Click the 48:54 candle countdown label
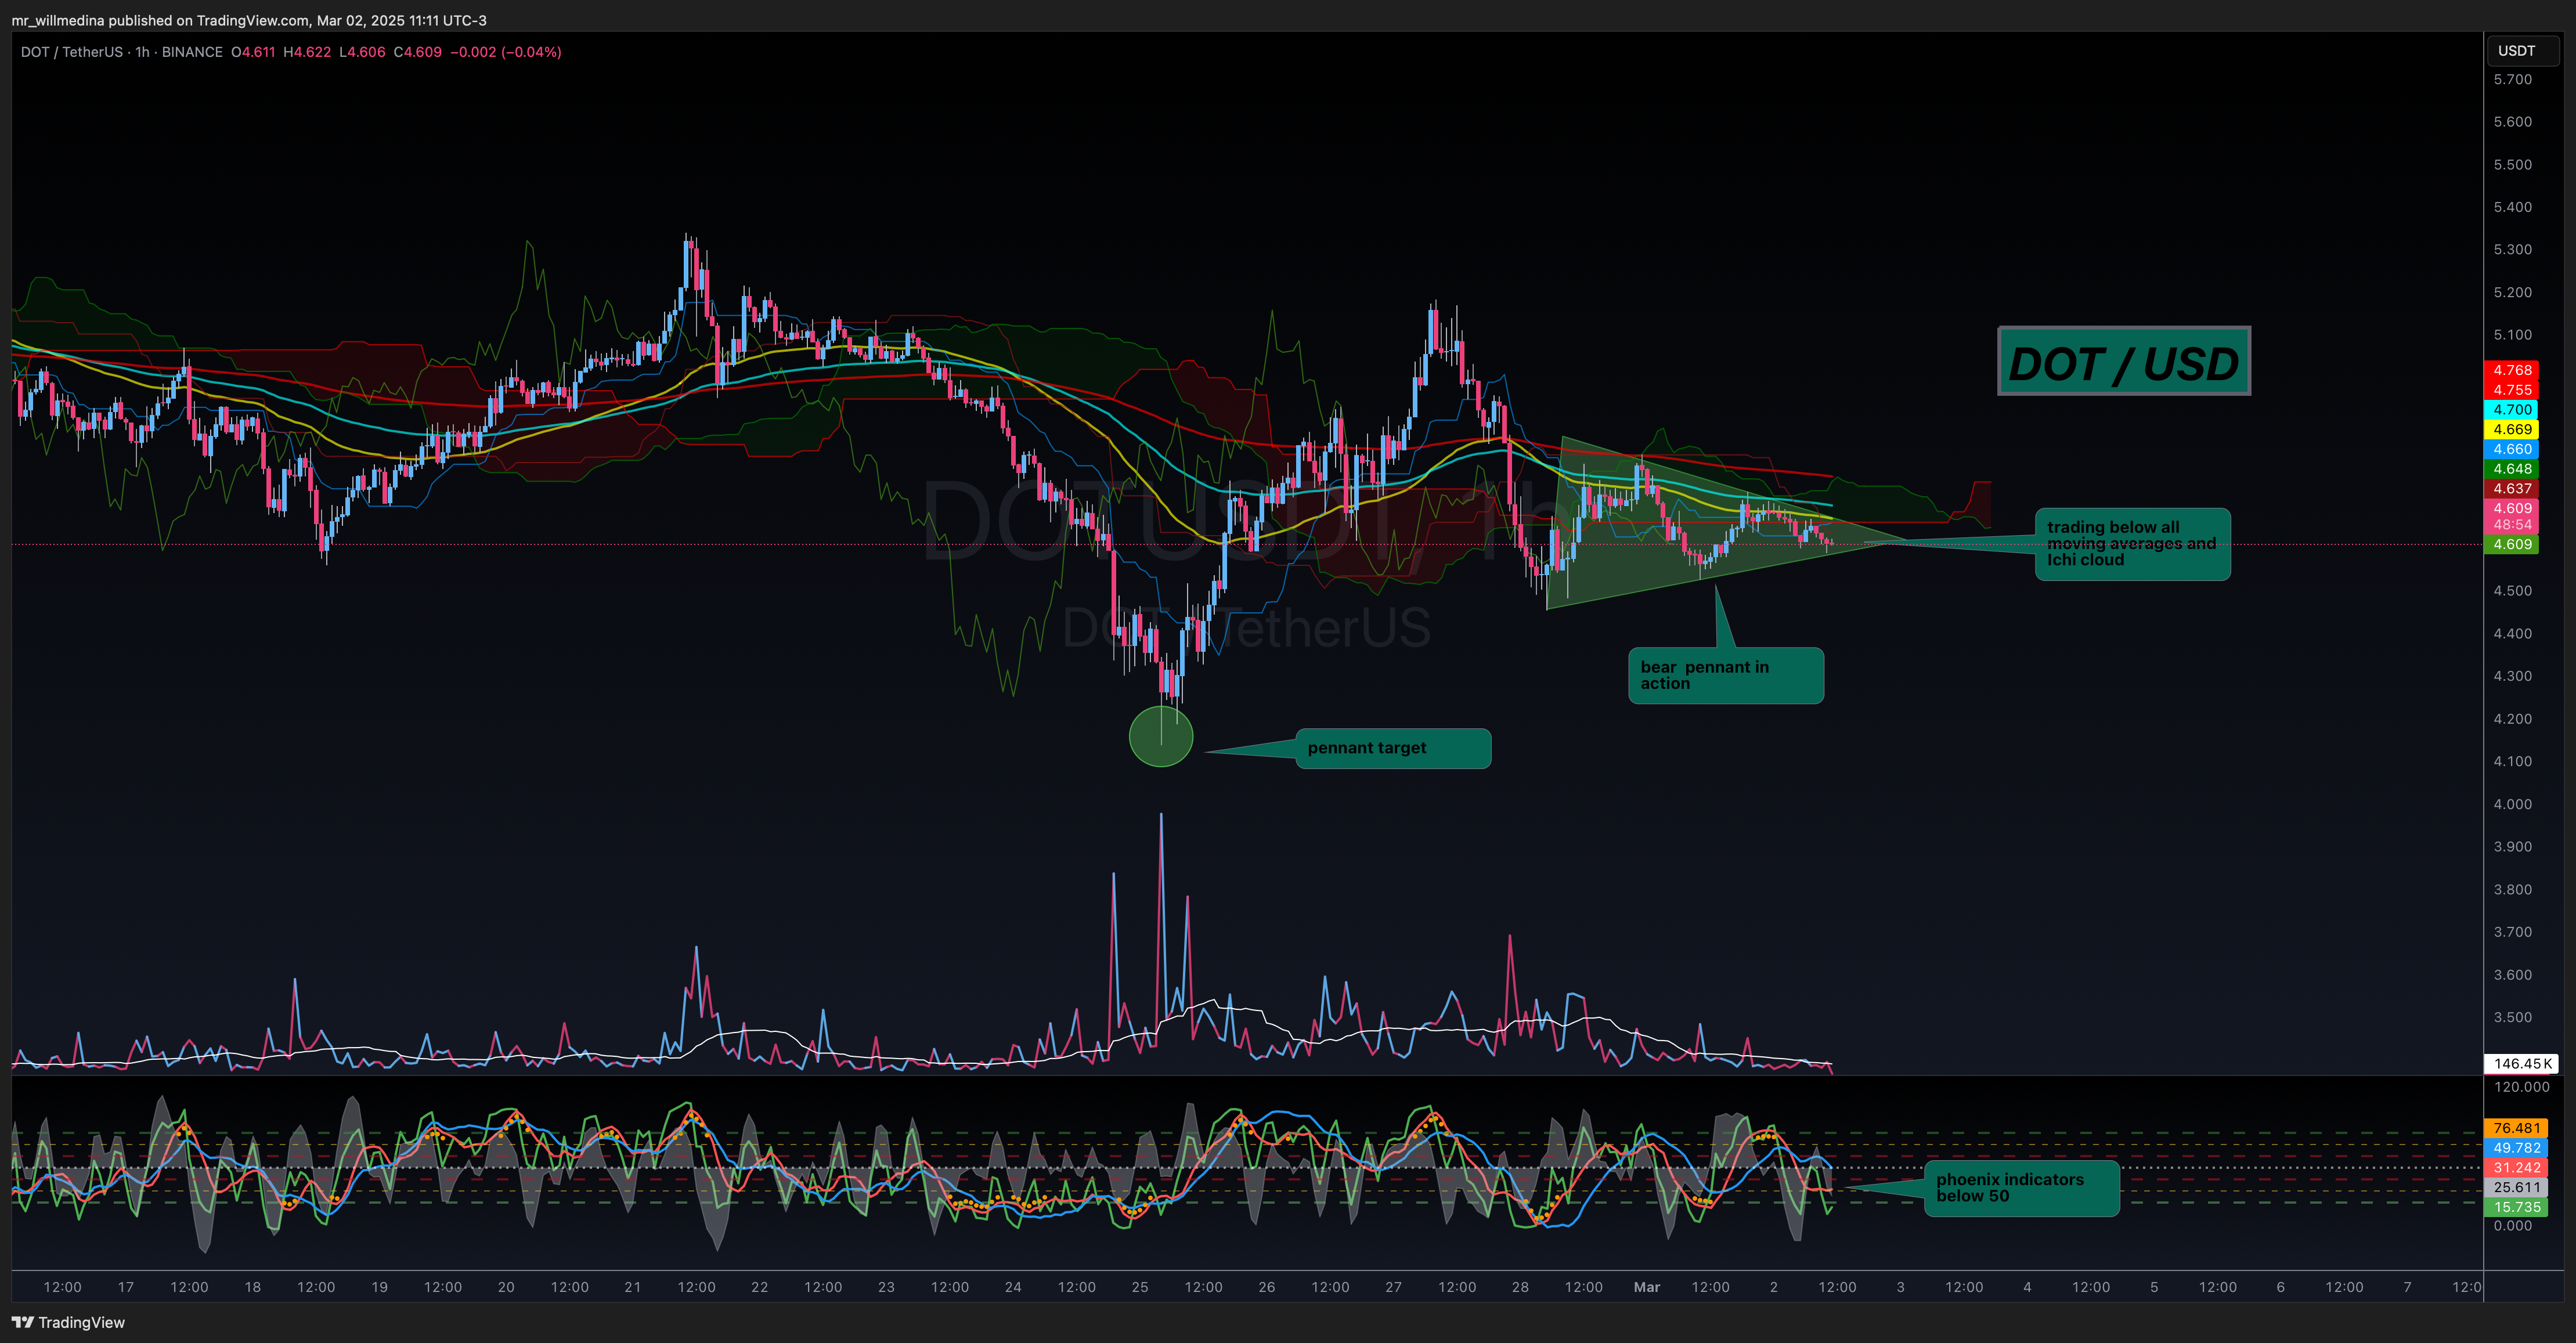This screenshot has width=2576, height=1343. (x=2513, y=525)
